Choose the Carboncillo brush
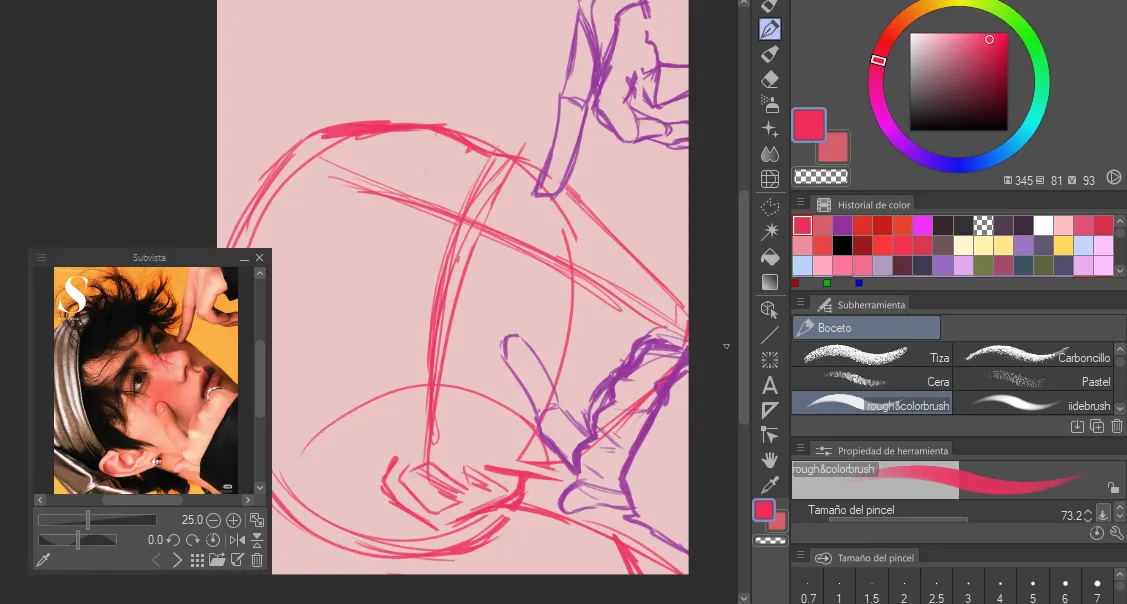The image size is (1127, 604). tap(1032, 355)
